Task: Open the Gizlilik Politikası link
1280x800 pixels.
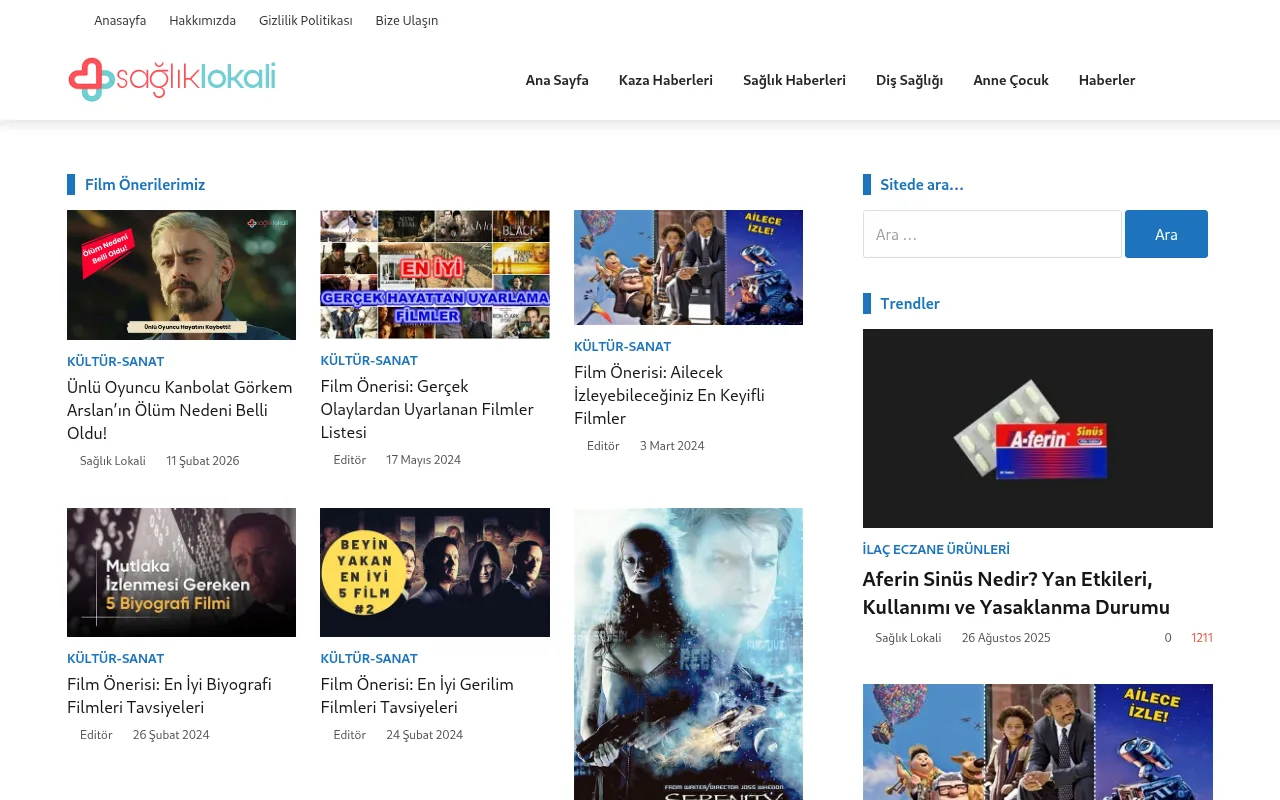Action: pyautogui.click(x=305, y=20)
